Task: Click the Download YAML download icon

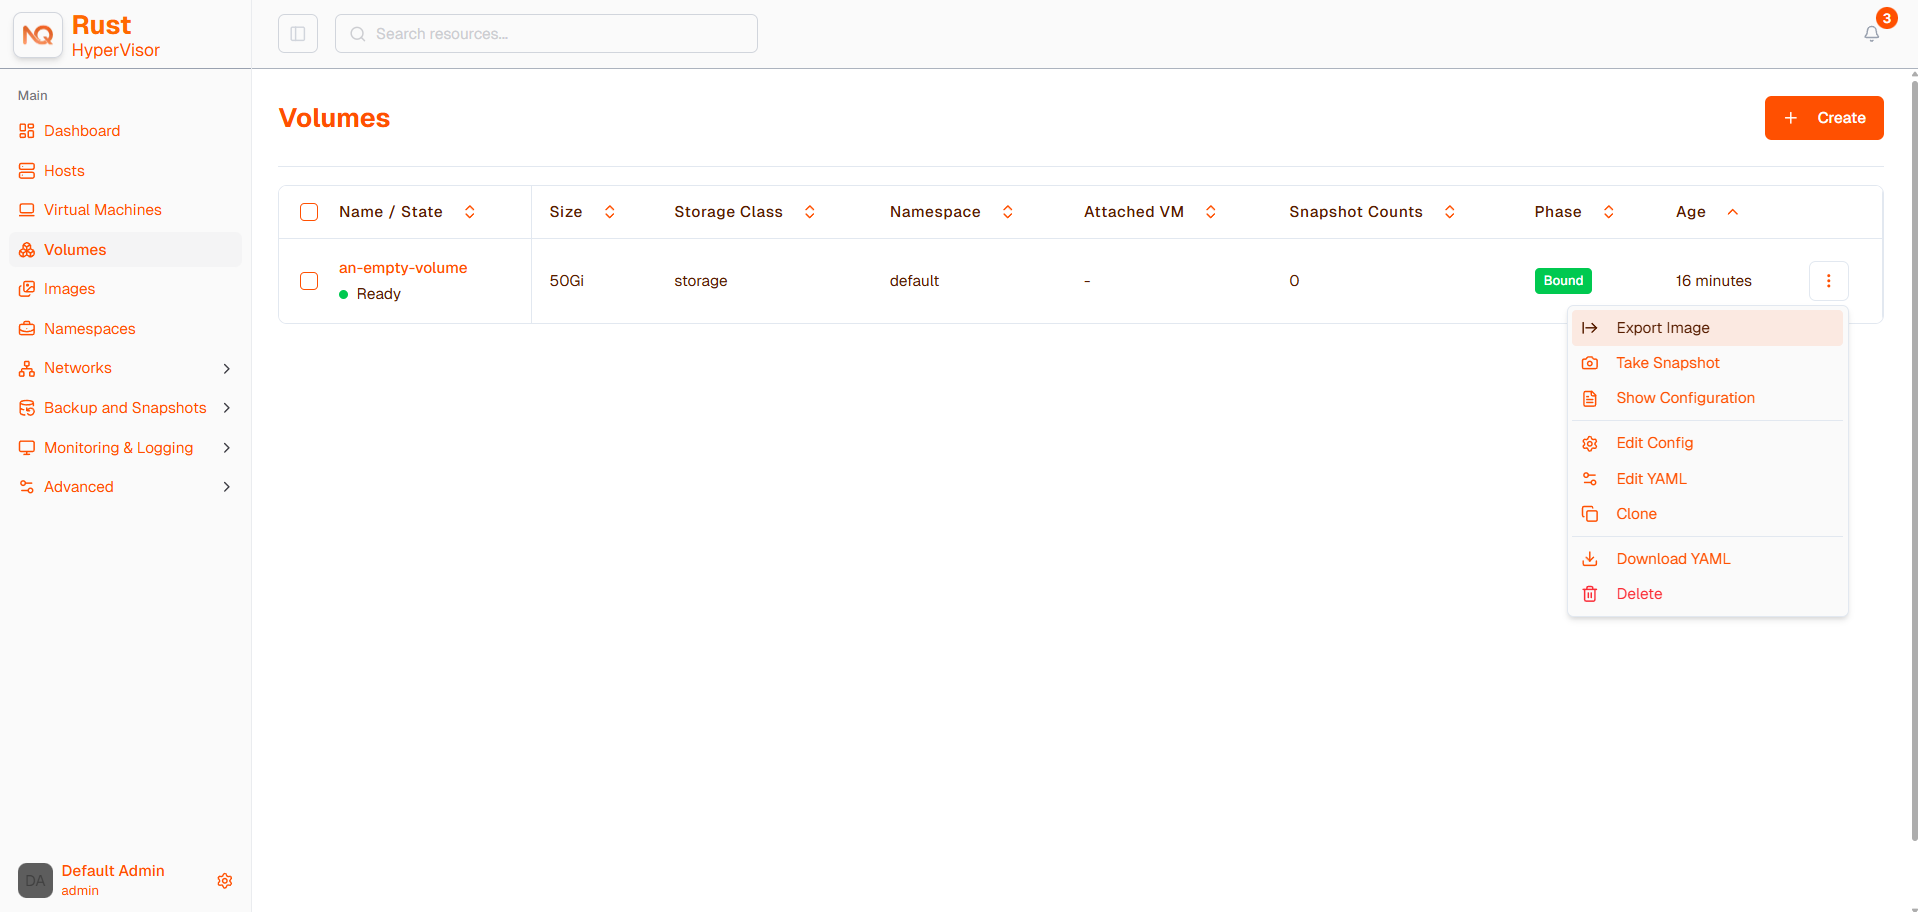Action: click(x=1590, y=559)
